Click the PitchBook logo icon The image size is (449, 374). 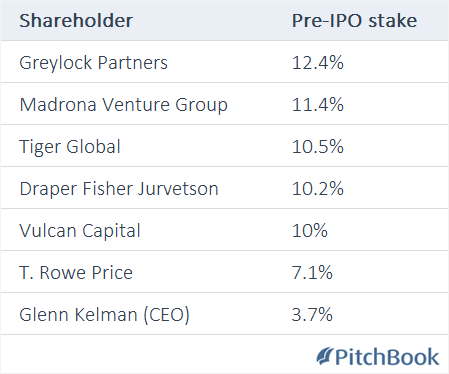[x=325, y=356]
